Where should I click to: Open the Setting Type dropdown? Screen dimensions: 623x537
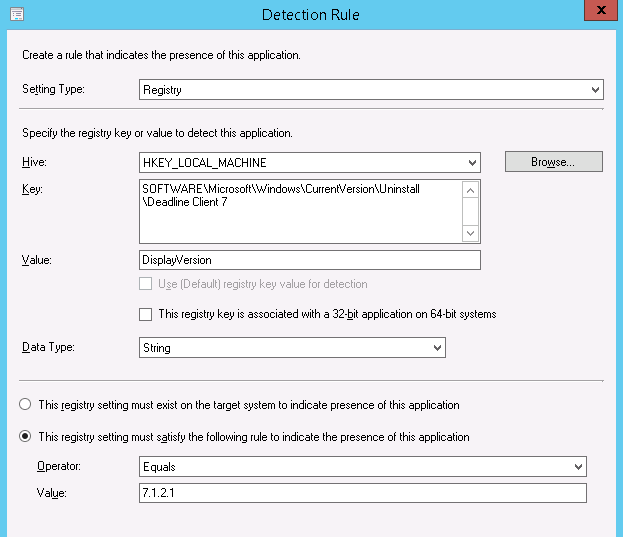pyautogui.click(x=371, y=90)
